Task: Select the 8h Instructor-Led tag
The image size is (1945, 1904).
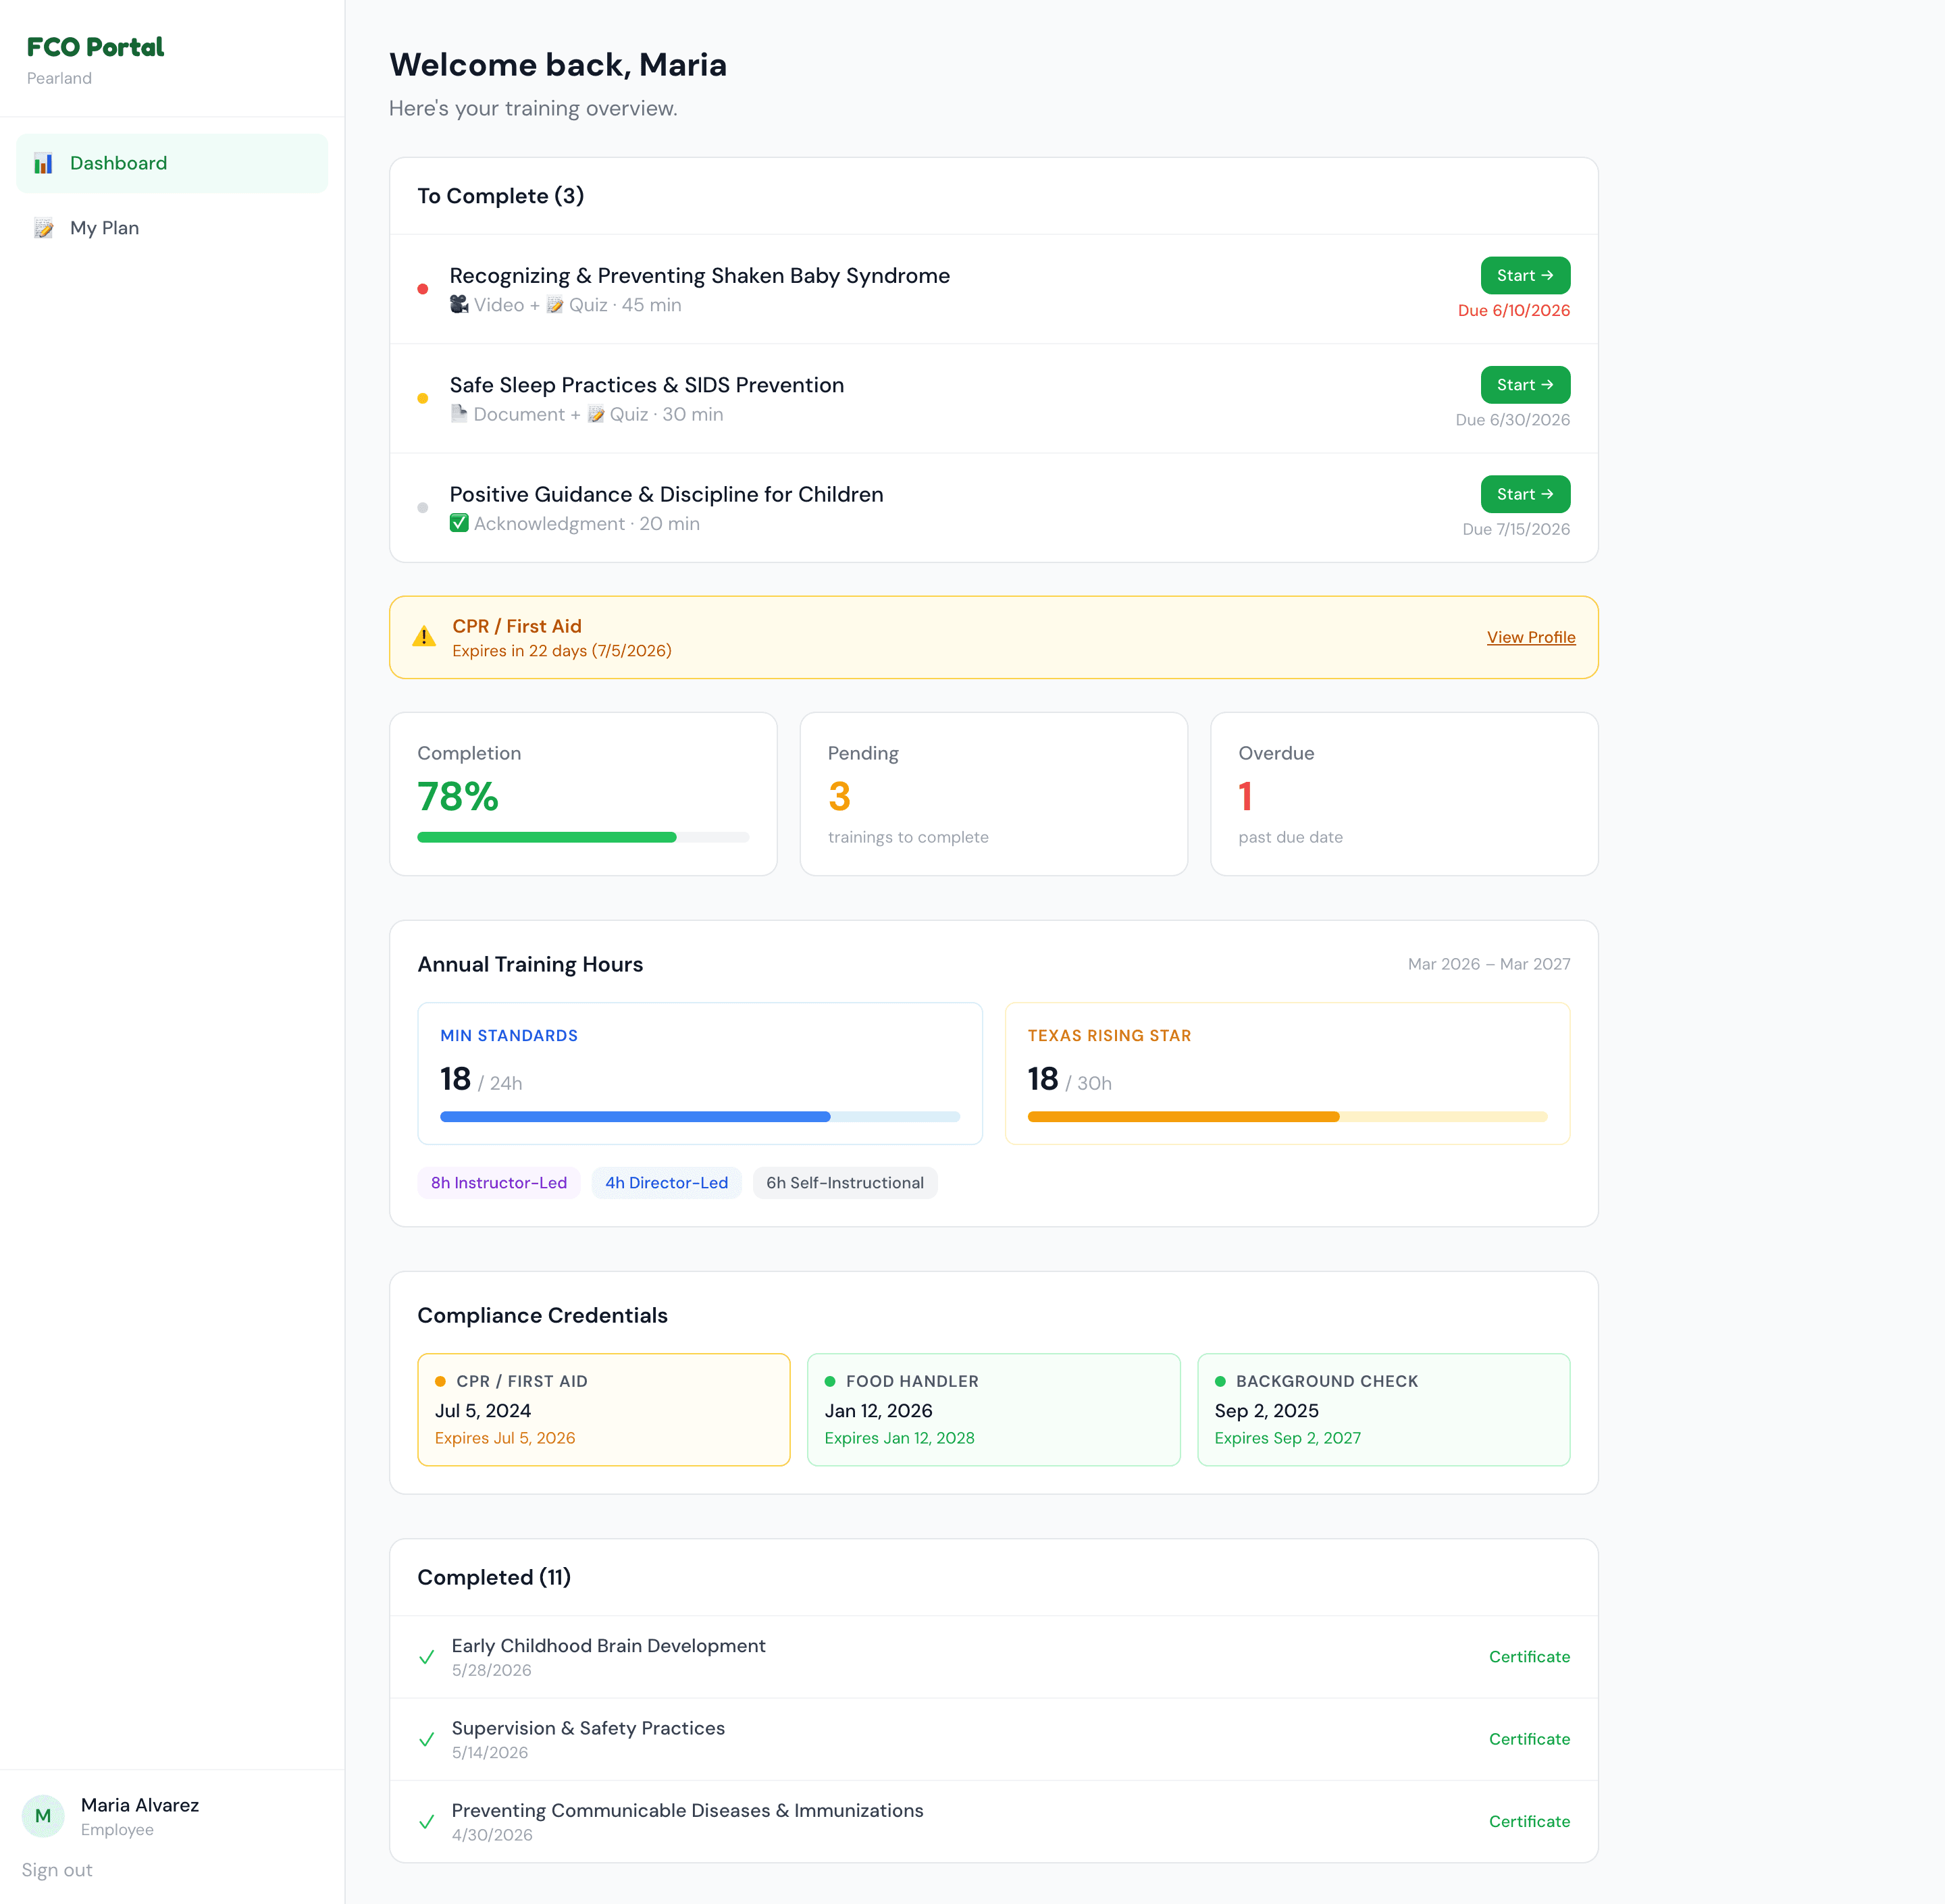Action: (x=499, y=1183)
